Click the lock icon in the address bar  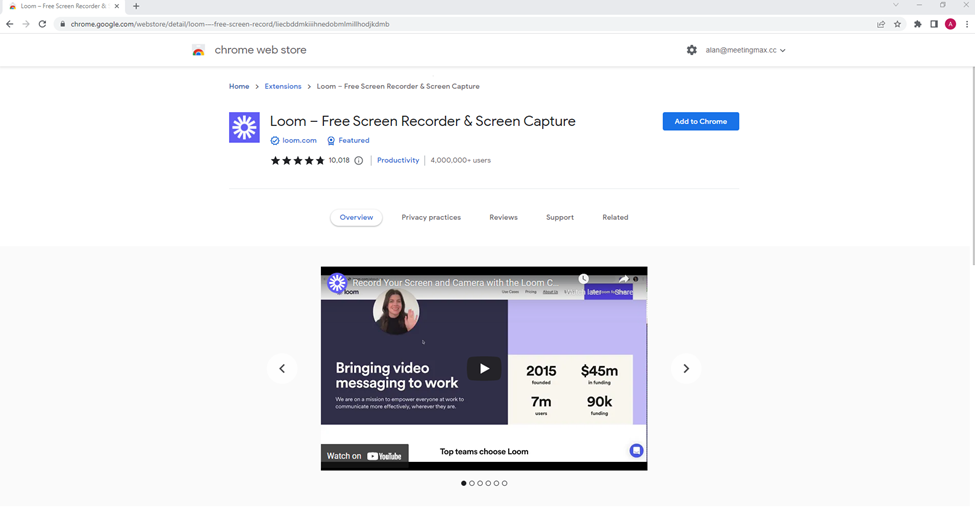[x=63, y=24]
